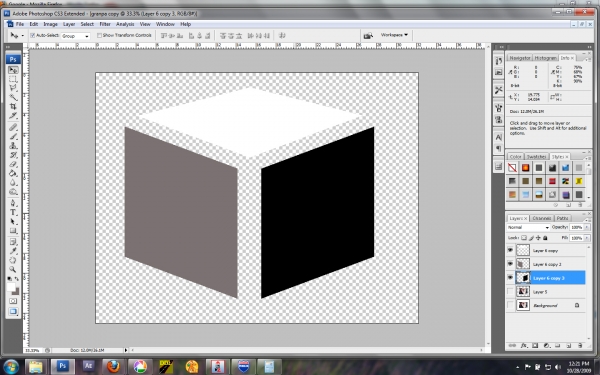Select the Slice tool
The height and width of the screenshot is (375, 600).
[13, 116]
